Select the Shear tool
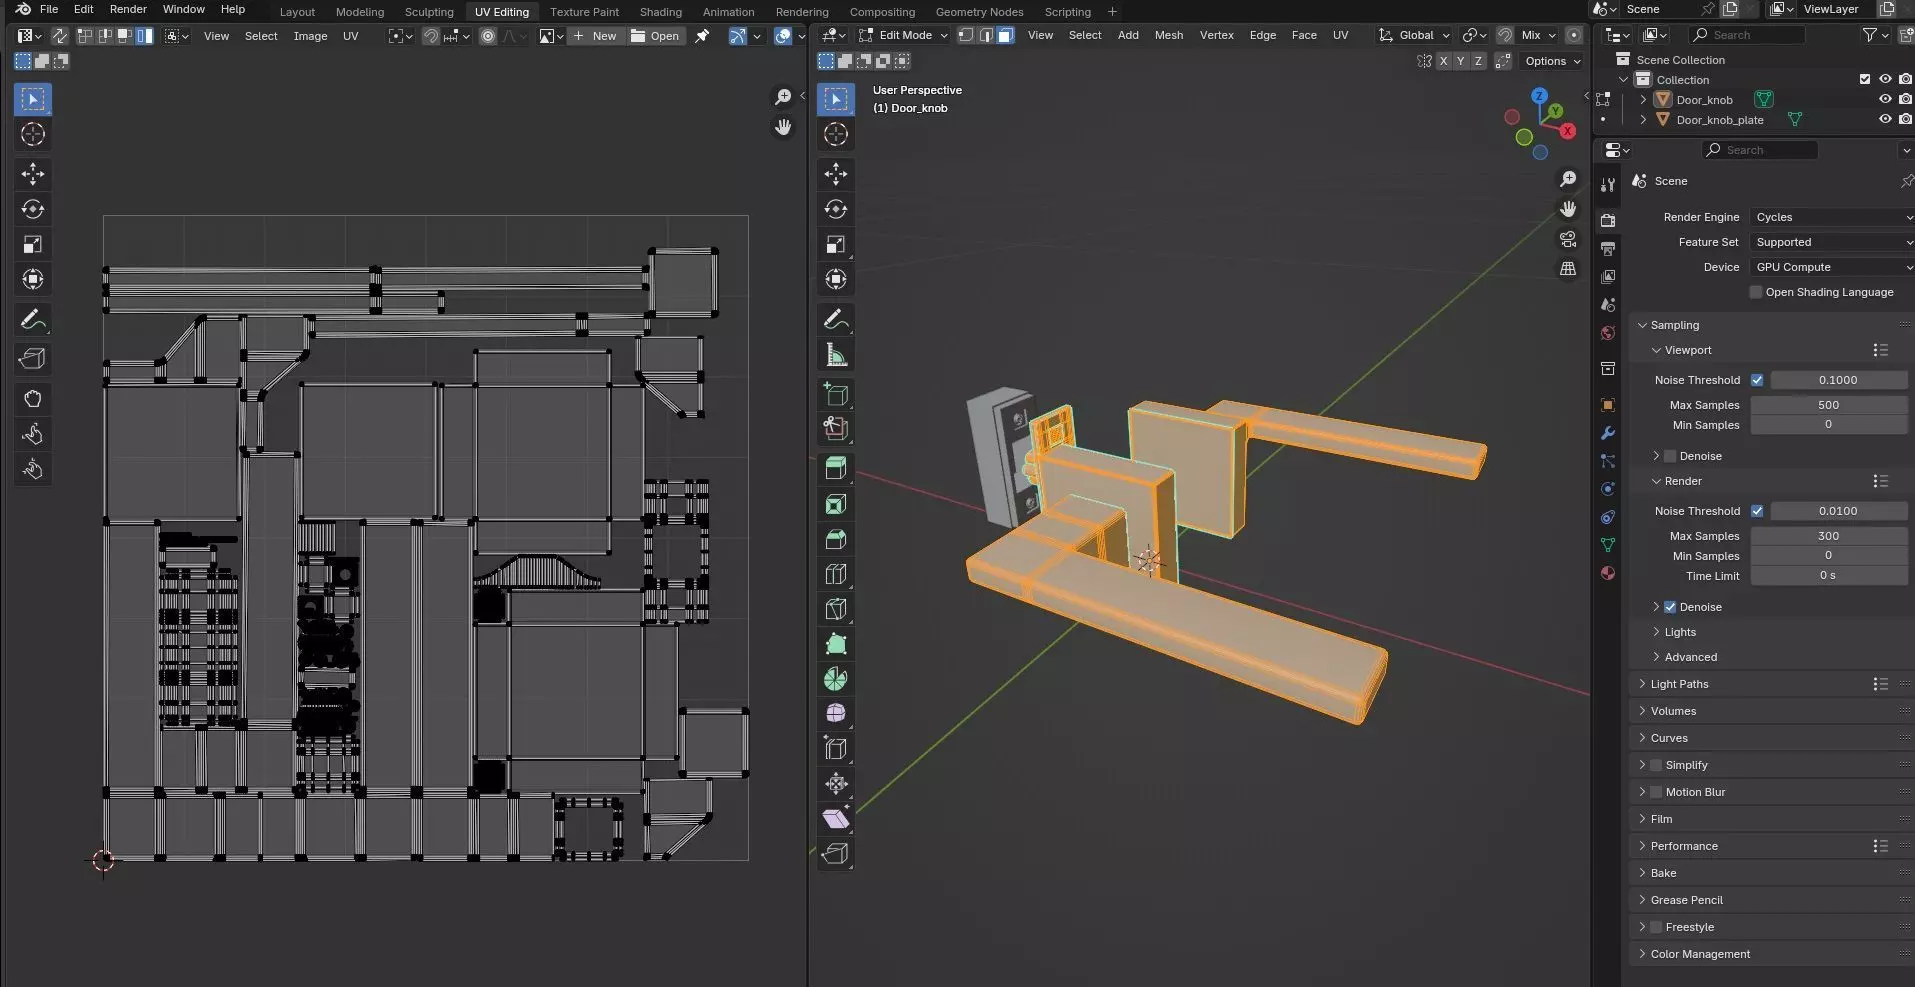1915x987 pixels. (x=836, y=819)
